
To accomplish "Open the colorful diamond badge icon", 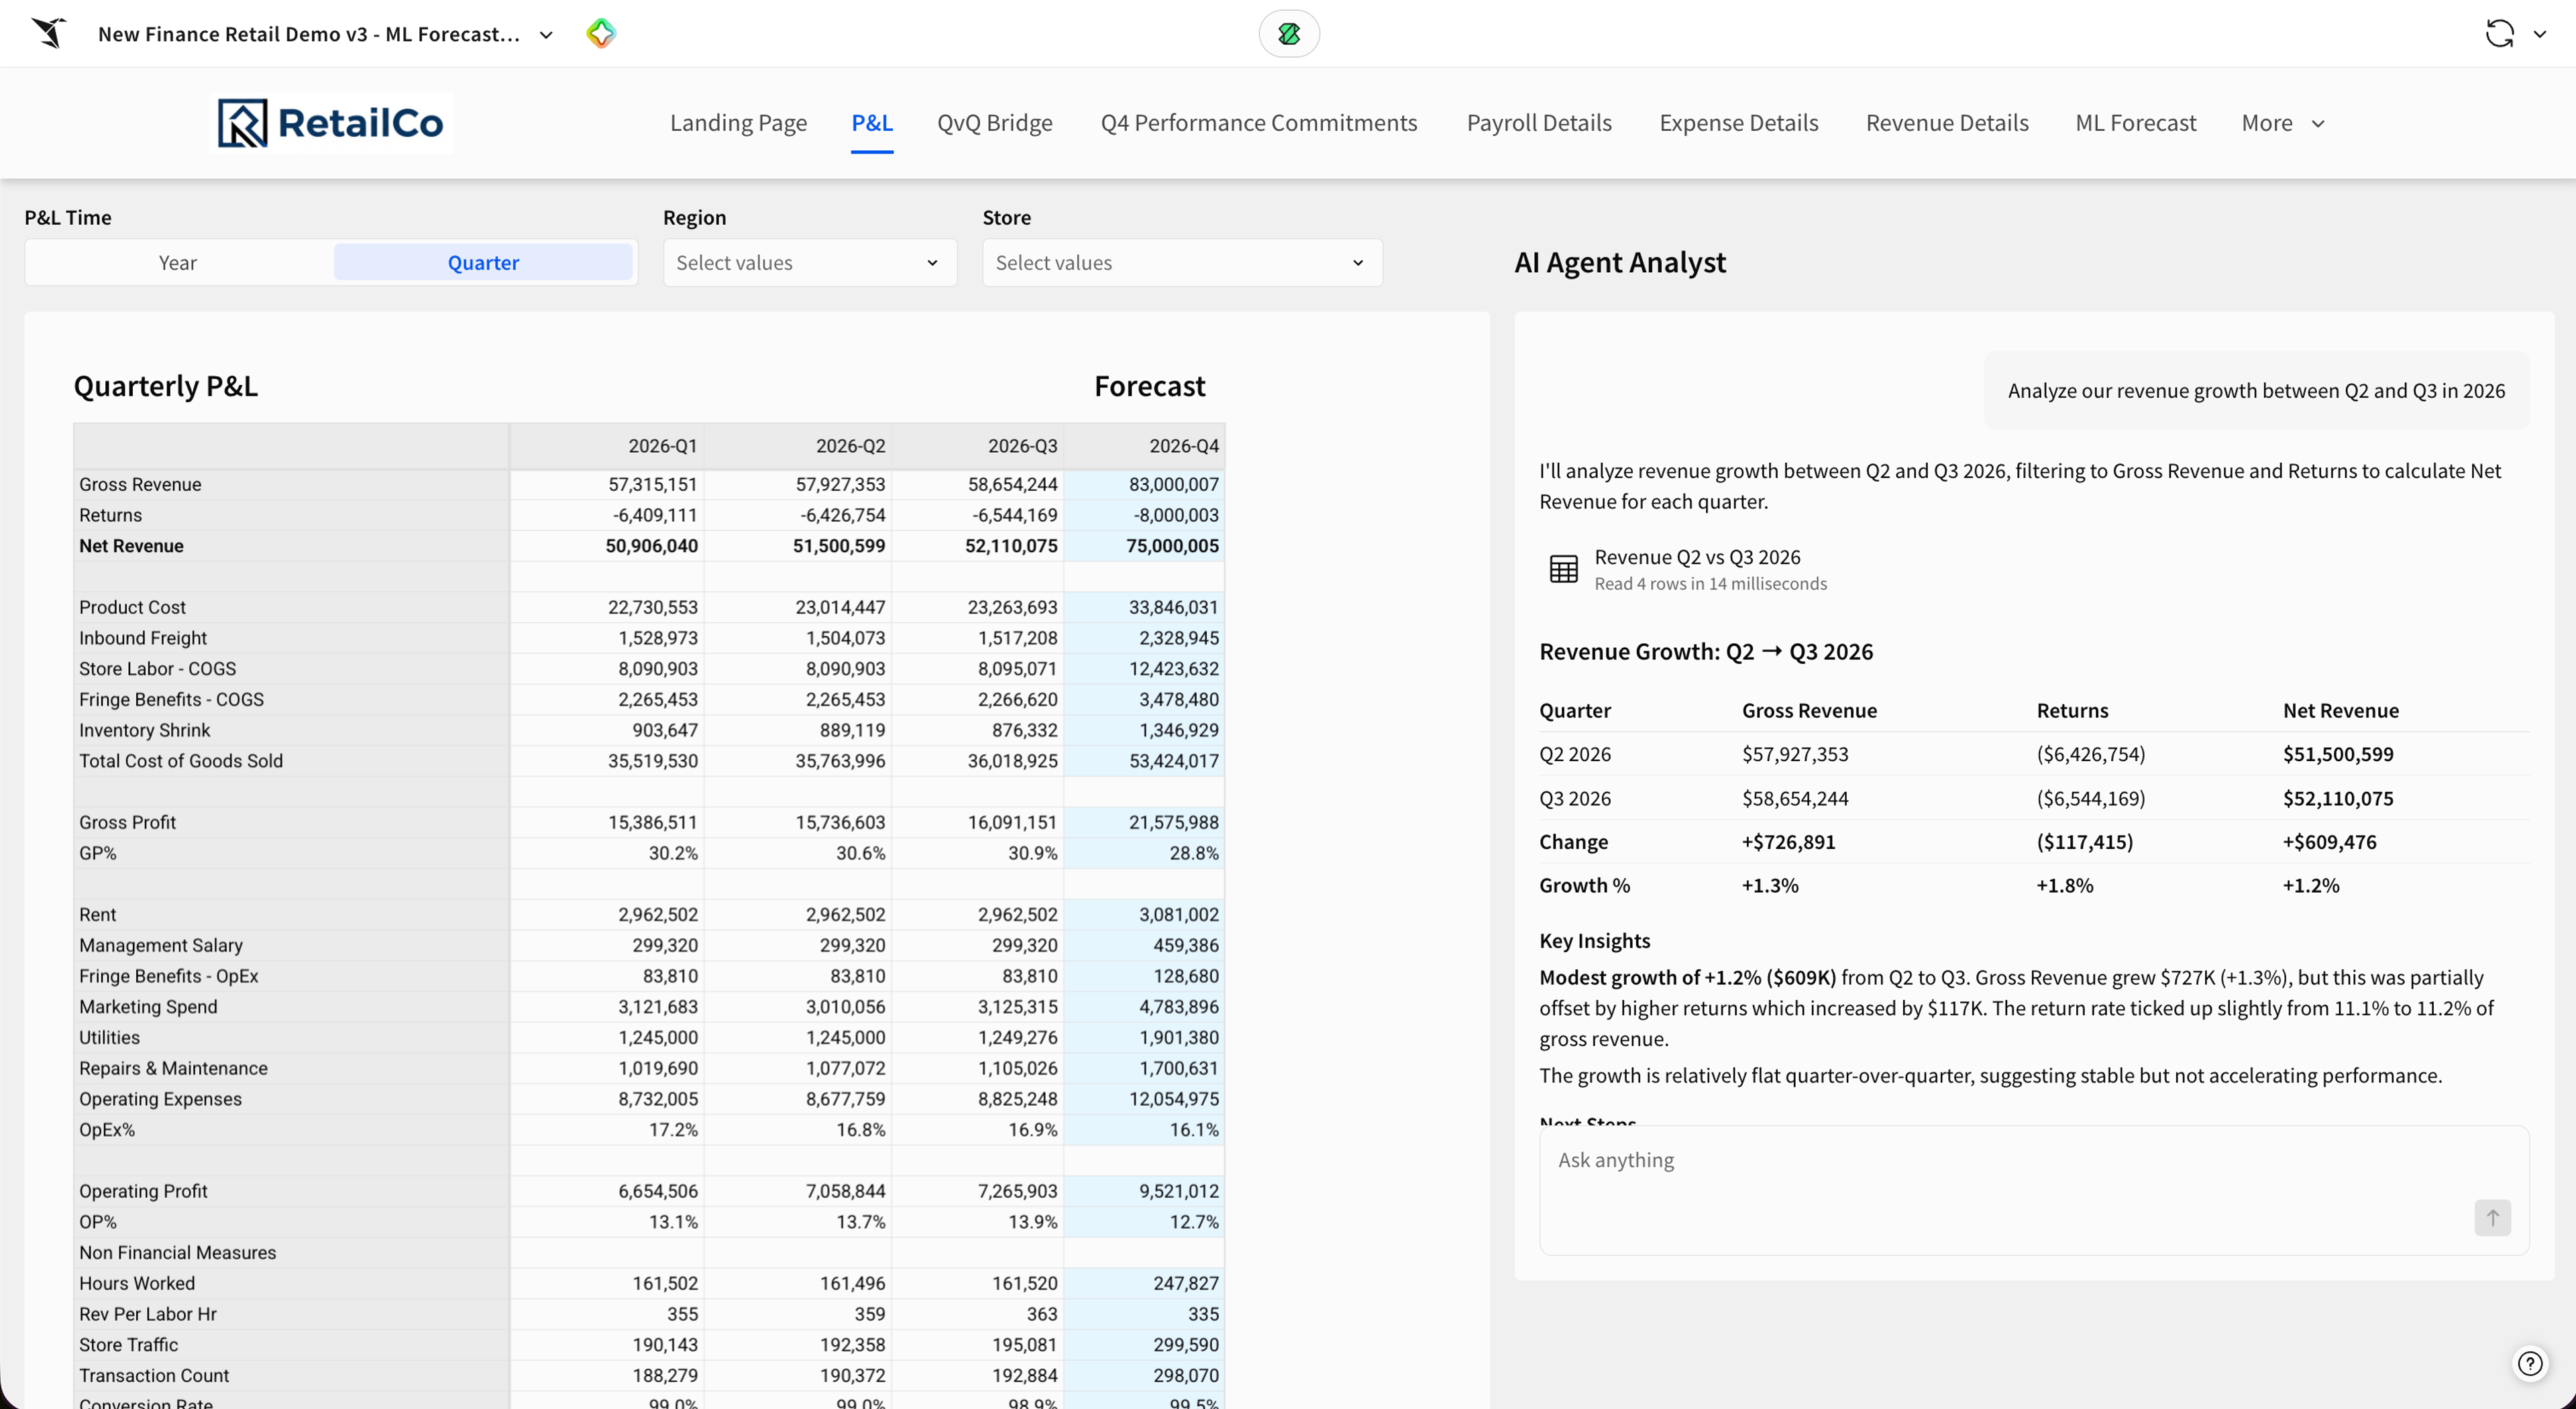I will pos(600,33).
